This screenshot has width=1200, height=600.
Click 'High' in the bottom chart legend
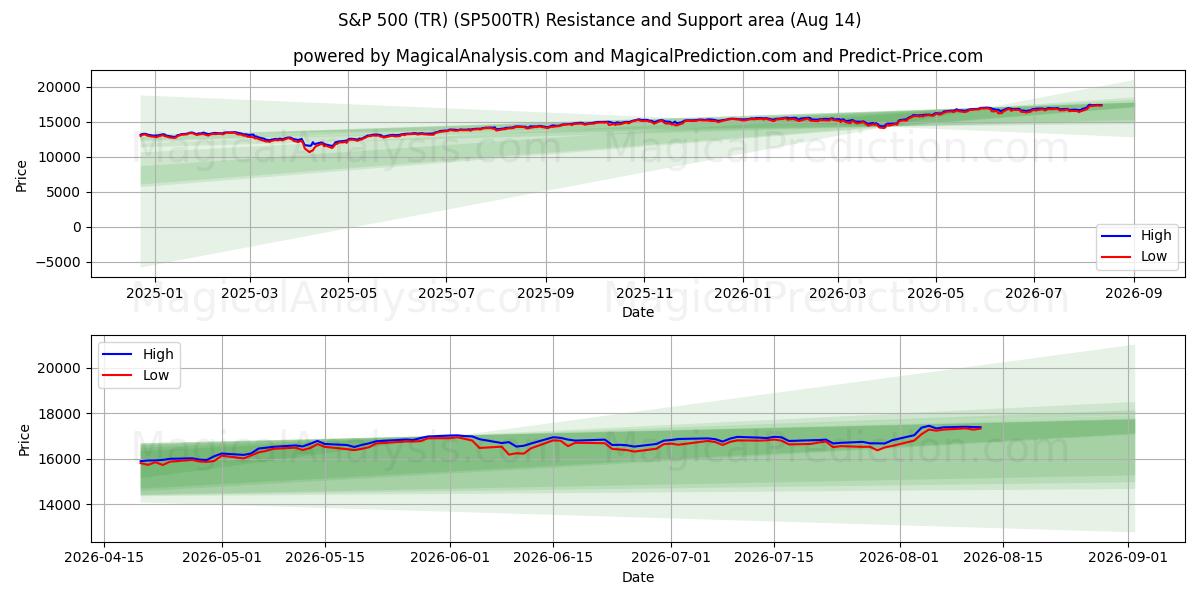coord(158,354)
